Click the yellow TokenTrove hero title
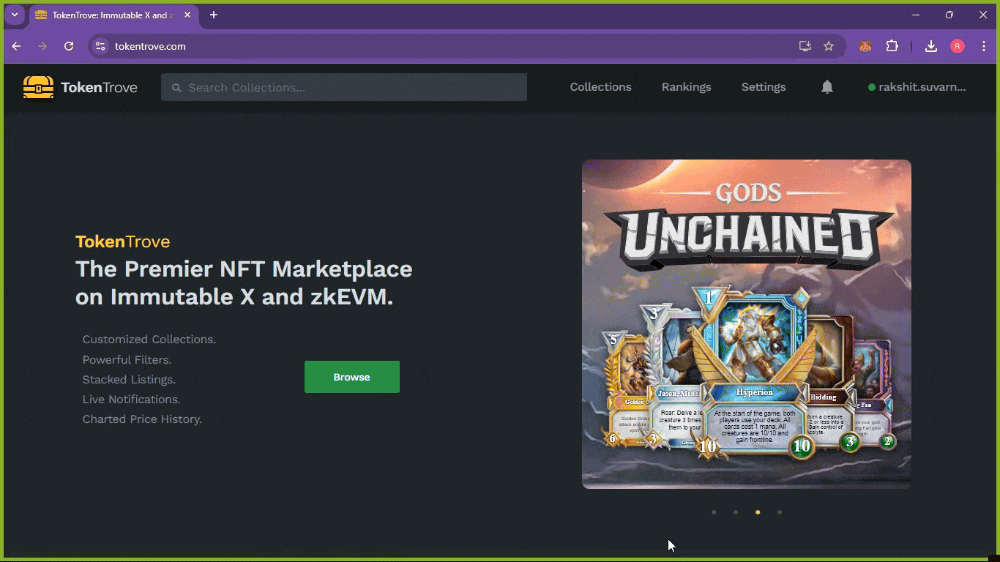This screenshot has width=1000, height=562. [x=122, y=242]
